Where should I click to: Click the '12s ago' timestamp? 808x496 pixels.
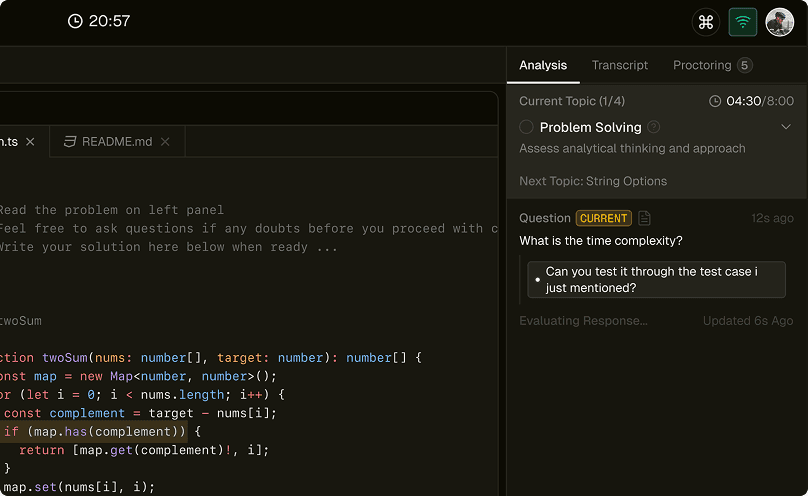point(772,218)
